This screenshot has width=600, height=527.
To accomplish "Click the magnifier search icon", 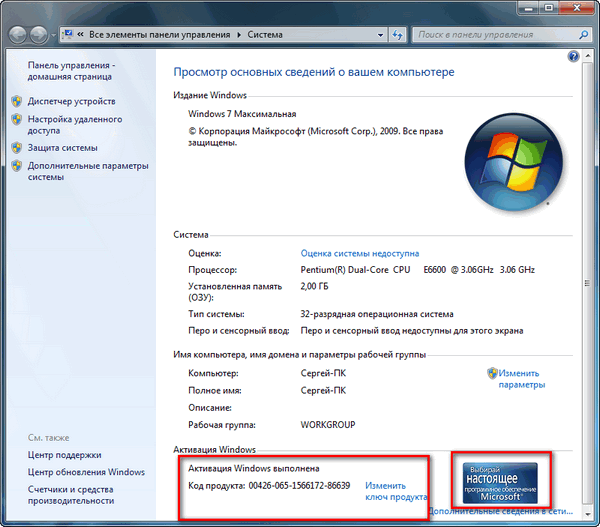I will click(x=583, y=35).
